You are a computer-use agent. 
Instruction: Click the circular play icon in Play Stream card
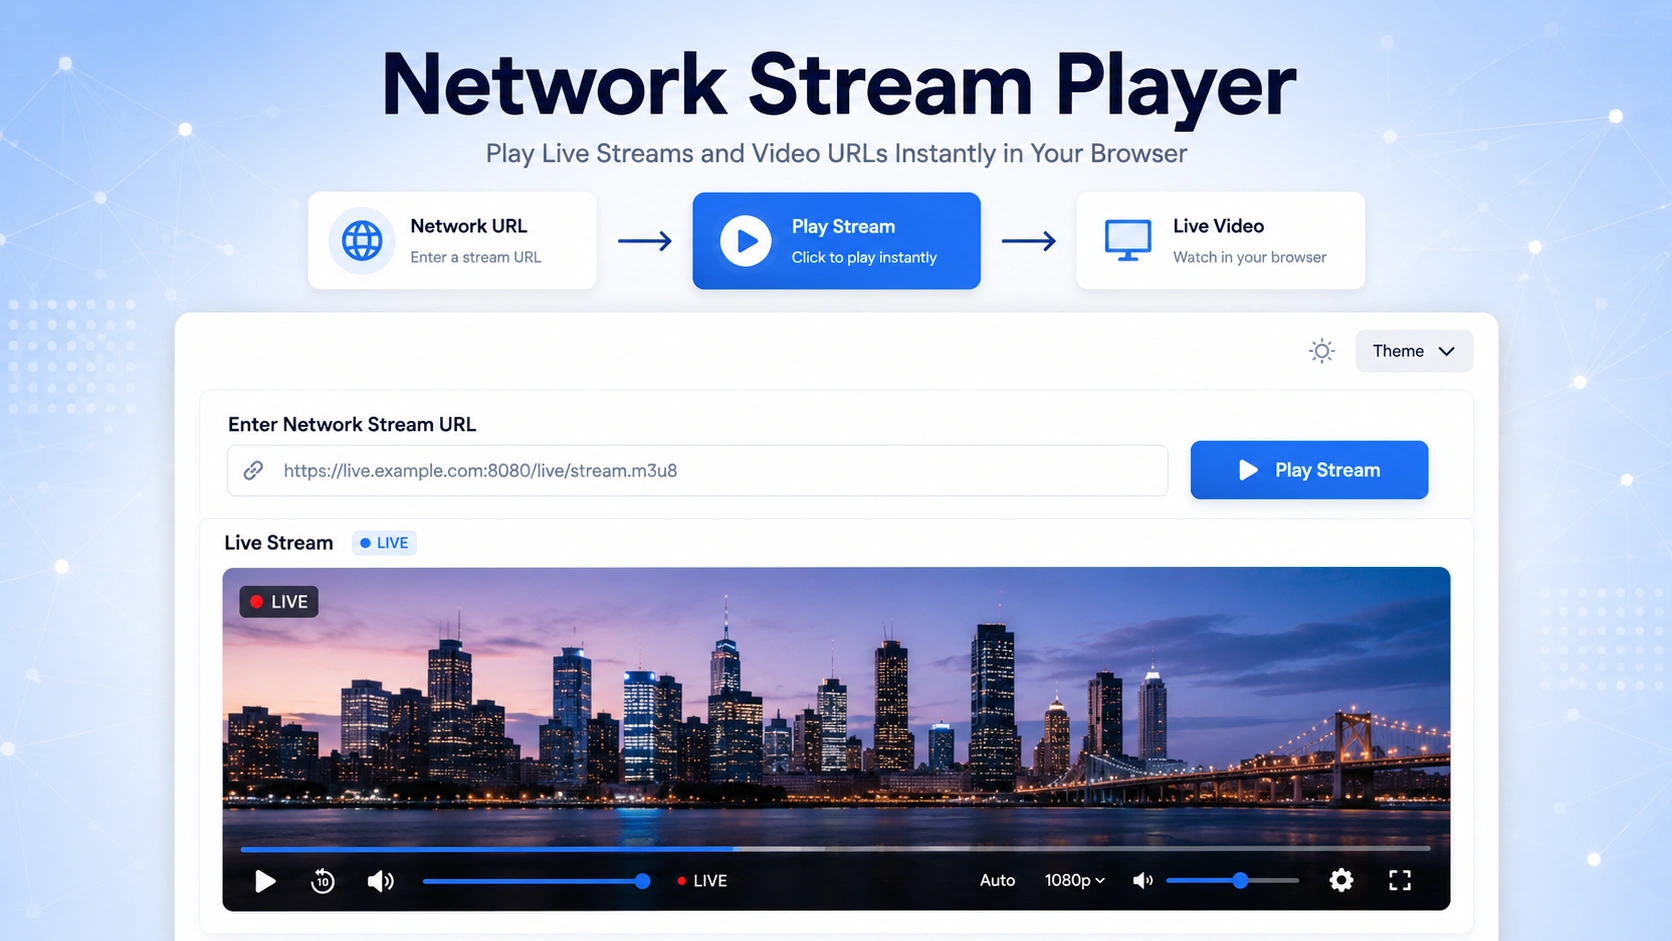tap(746, 241)
